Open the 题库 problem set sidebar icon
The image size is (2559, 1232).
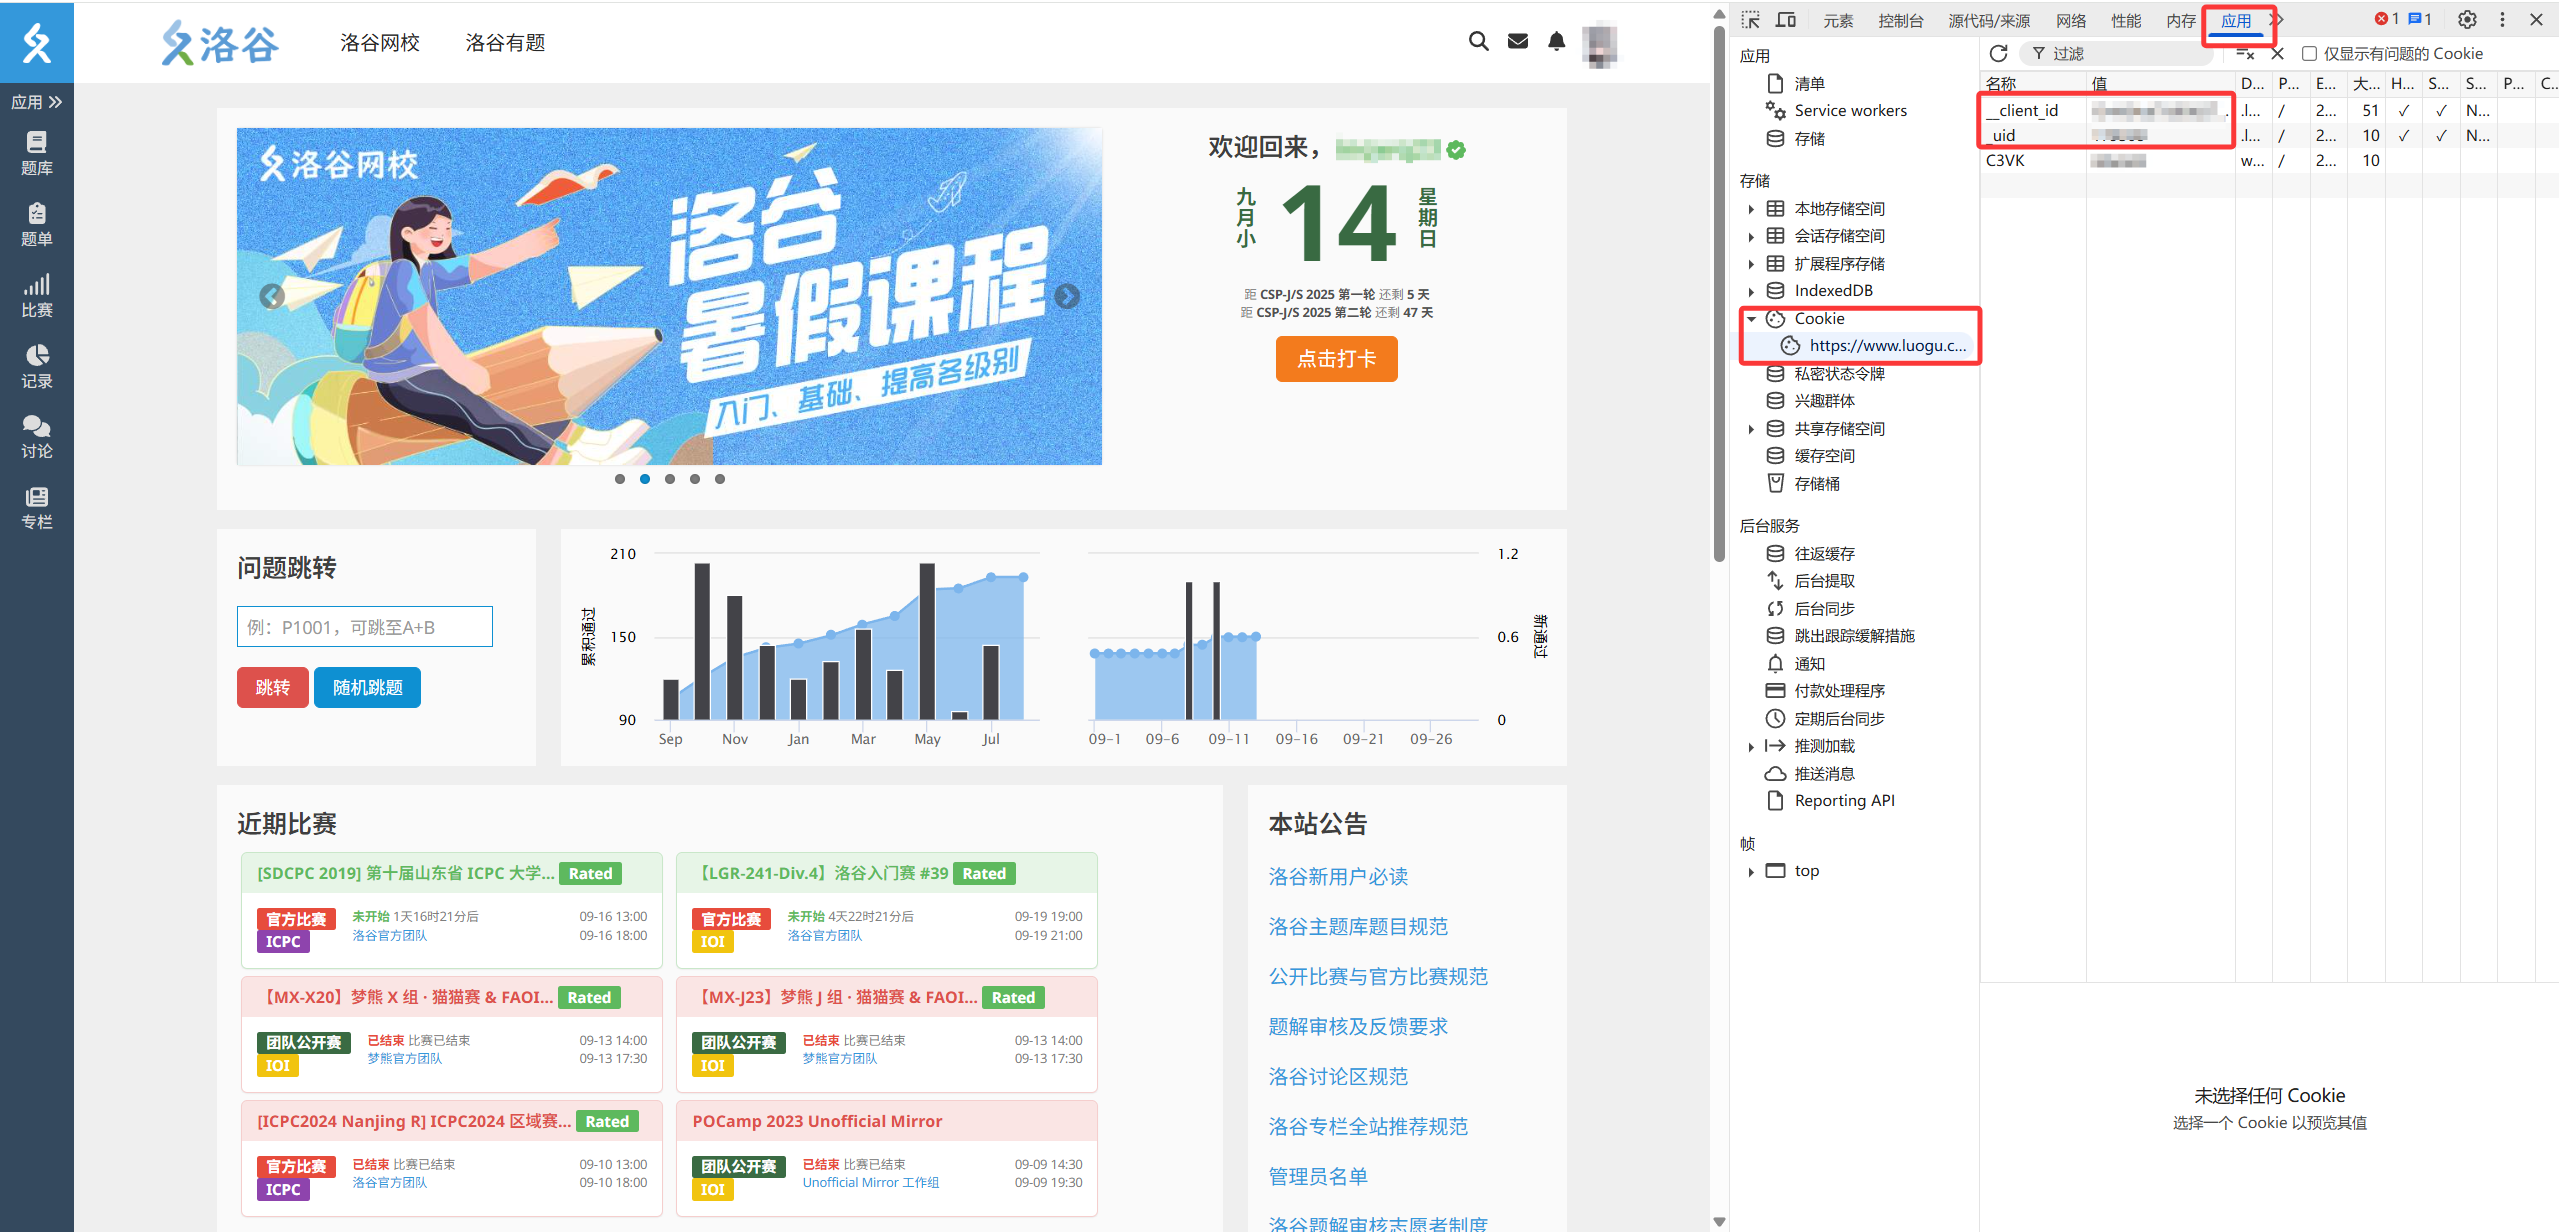click(x=36, y=153)
